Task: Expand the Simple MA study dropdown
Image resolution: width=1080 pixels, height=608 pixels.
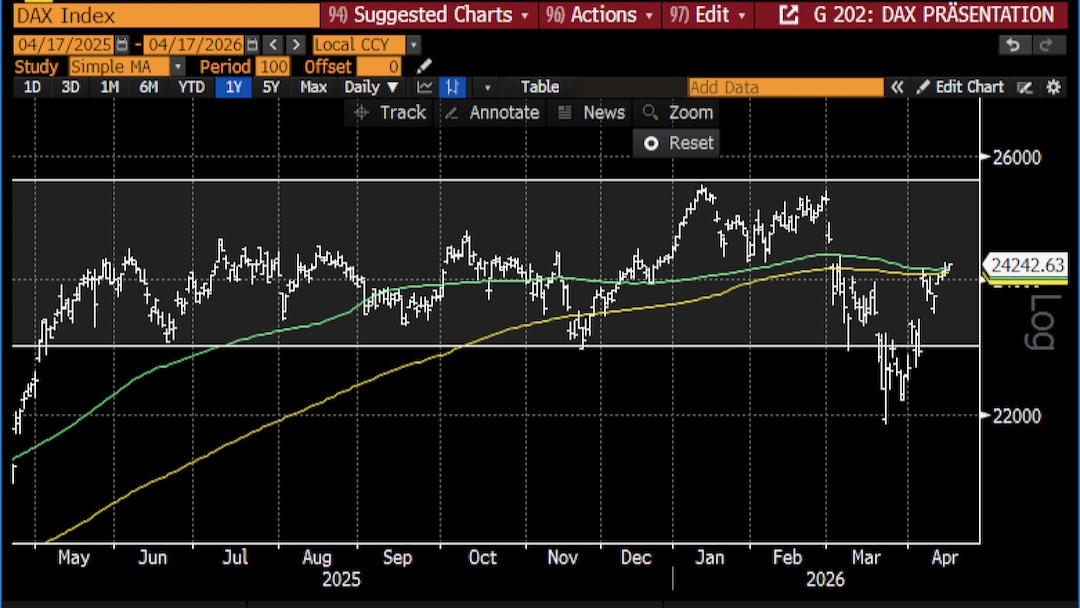Action: [178, 66]
